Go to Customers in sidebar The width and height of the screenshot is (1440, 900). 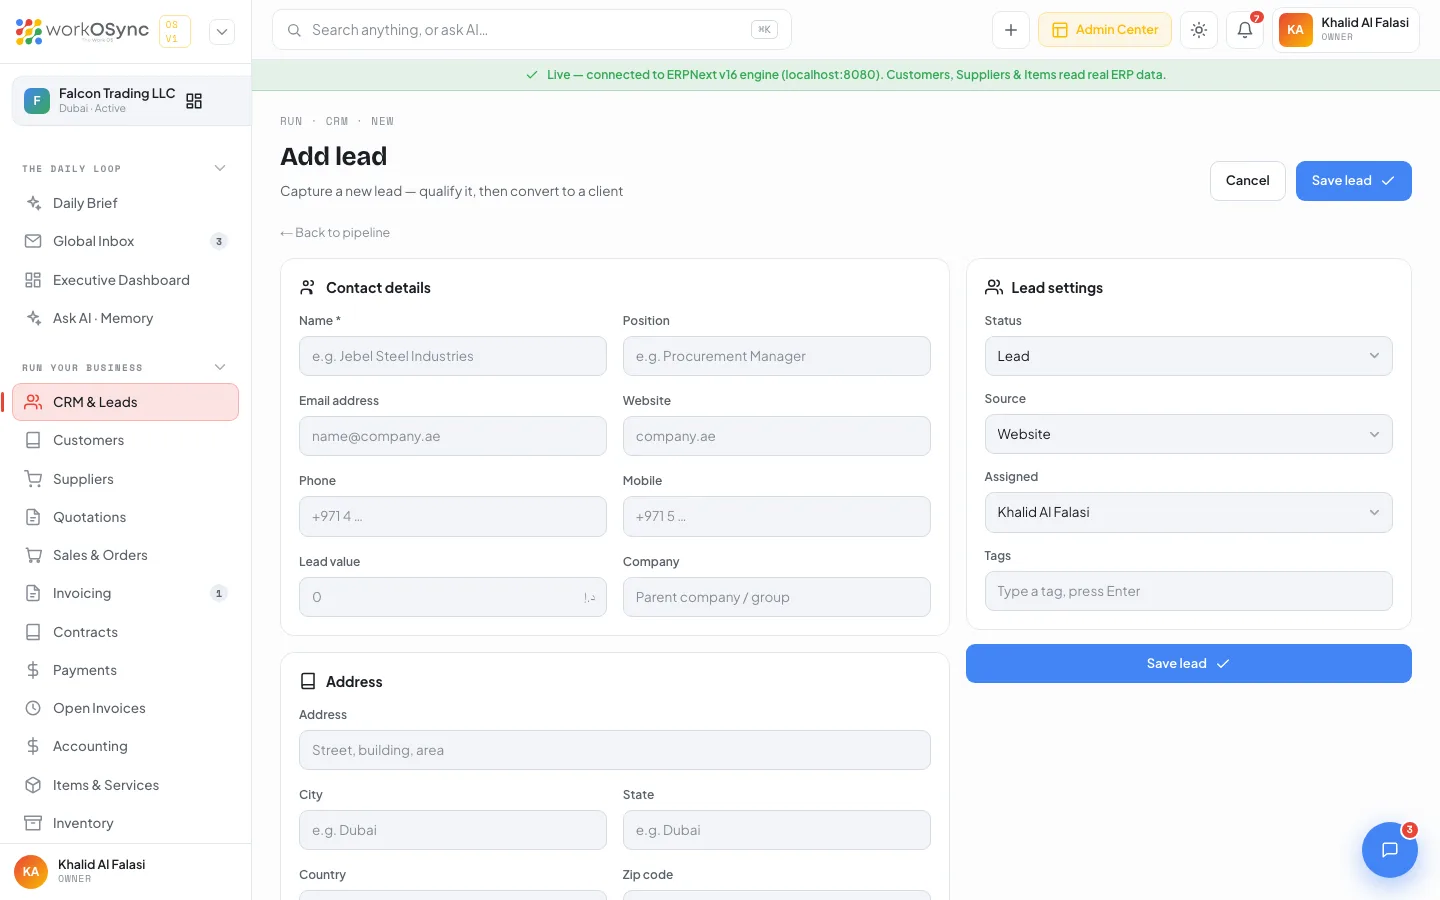(x=126, y=440)
